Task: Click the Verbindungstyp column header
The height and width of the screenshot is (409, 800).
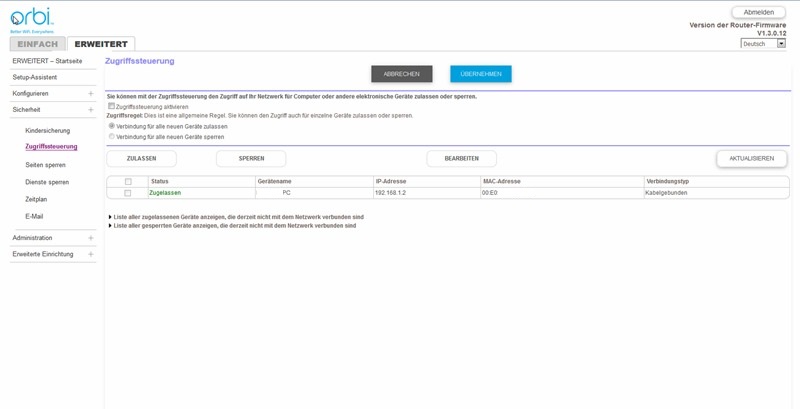Action: click(x=667, y=181)
